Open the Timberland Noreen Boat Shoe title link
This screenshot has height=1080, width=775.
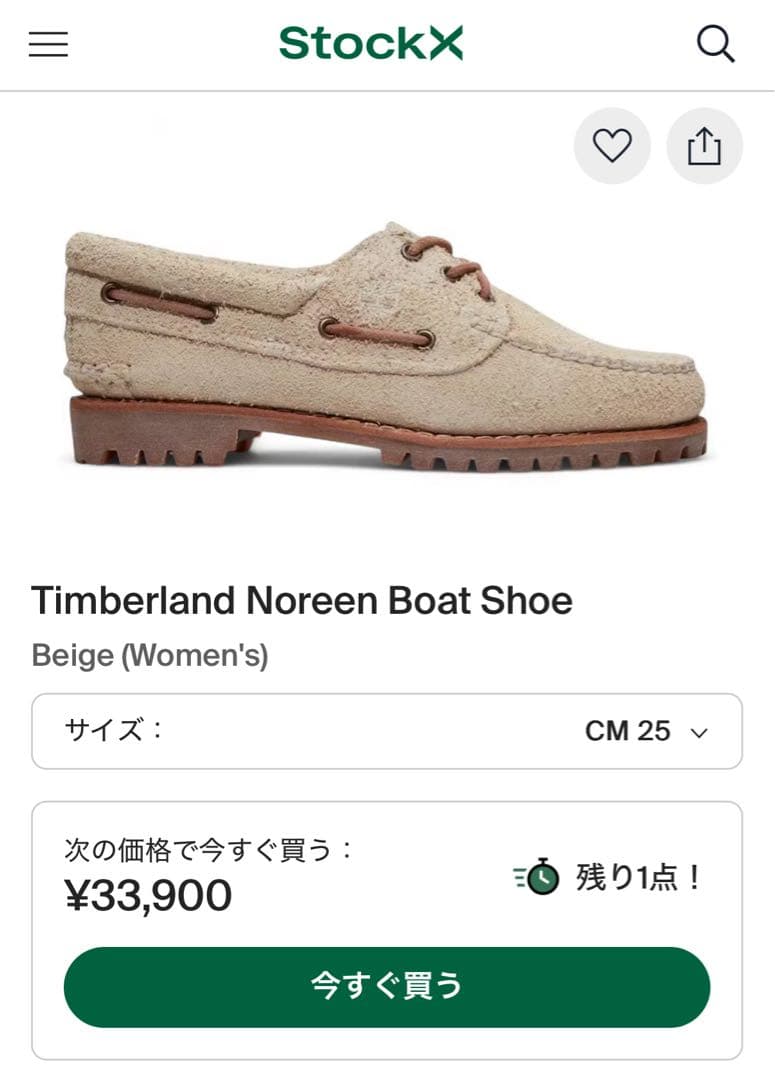coord(301,601)
